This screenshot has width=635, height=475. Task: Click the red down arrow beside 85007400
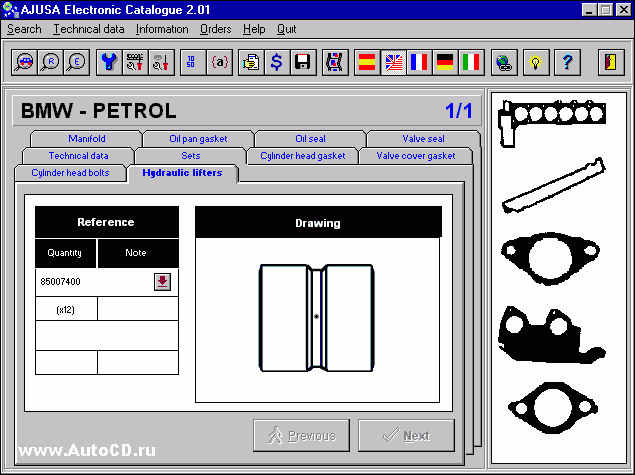tap(162, 282)
